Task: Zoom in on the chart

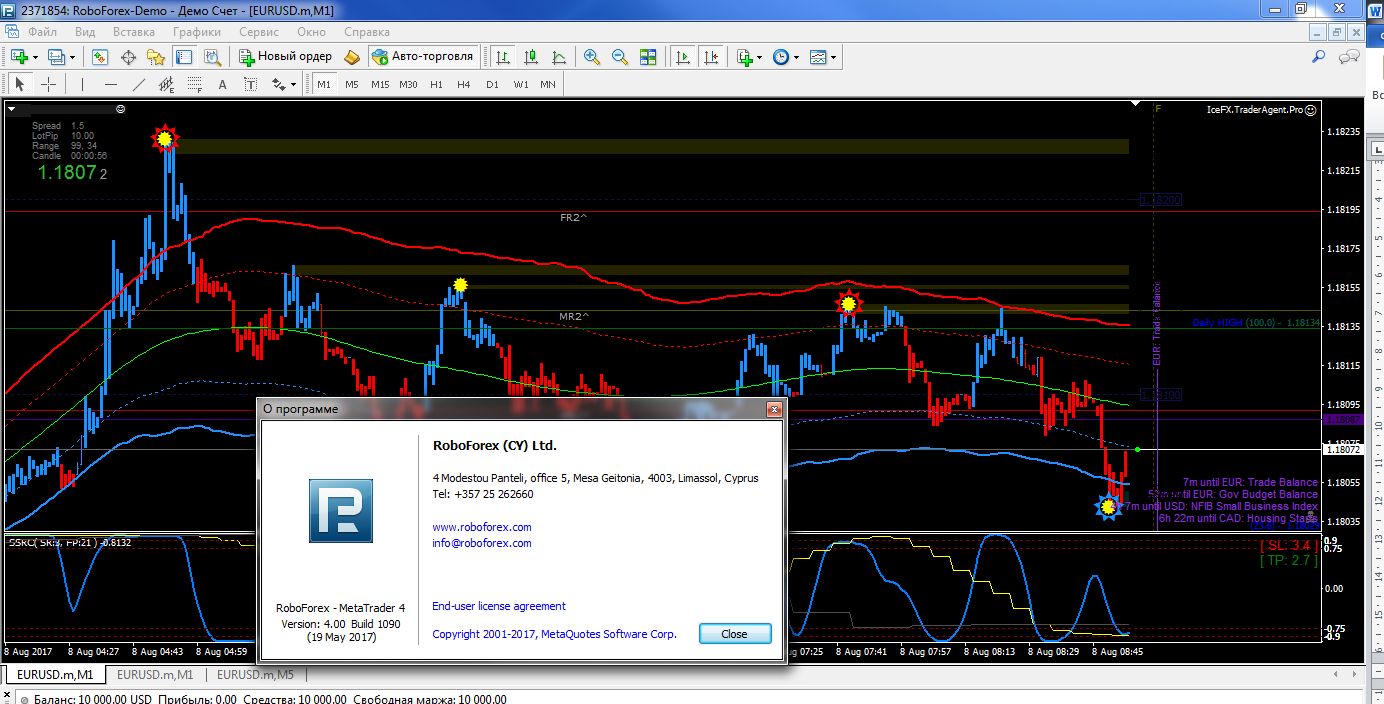Action: tap(592, 57)
